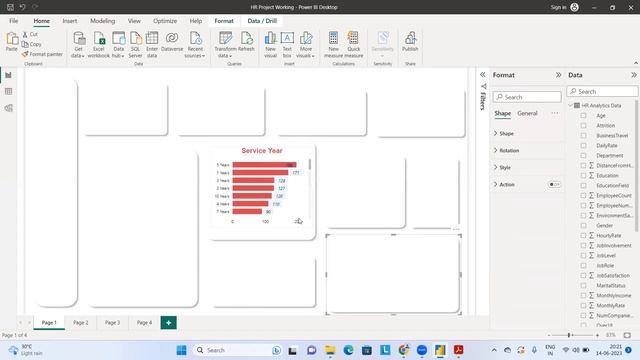Click the Undo arrow in title bar

pos(22,7)
